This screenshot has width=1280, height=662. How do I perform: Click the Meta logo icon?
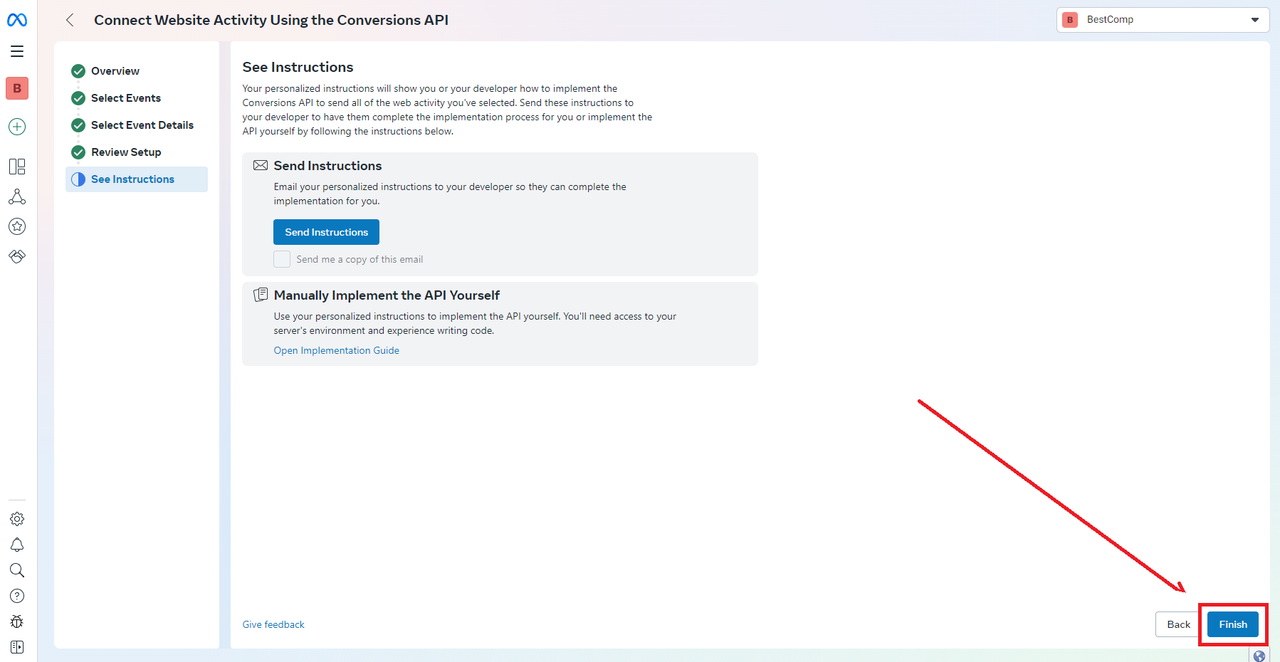click(17, 20)
